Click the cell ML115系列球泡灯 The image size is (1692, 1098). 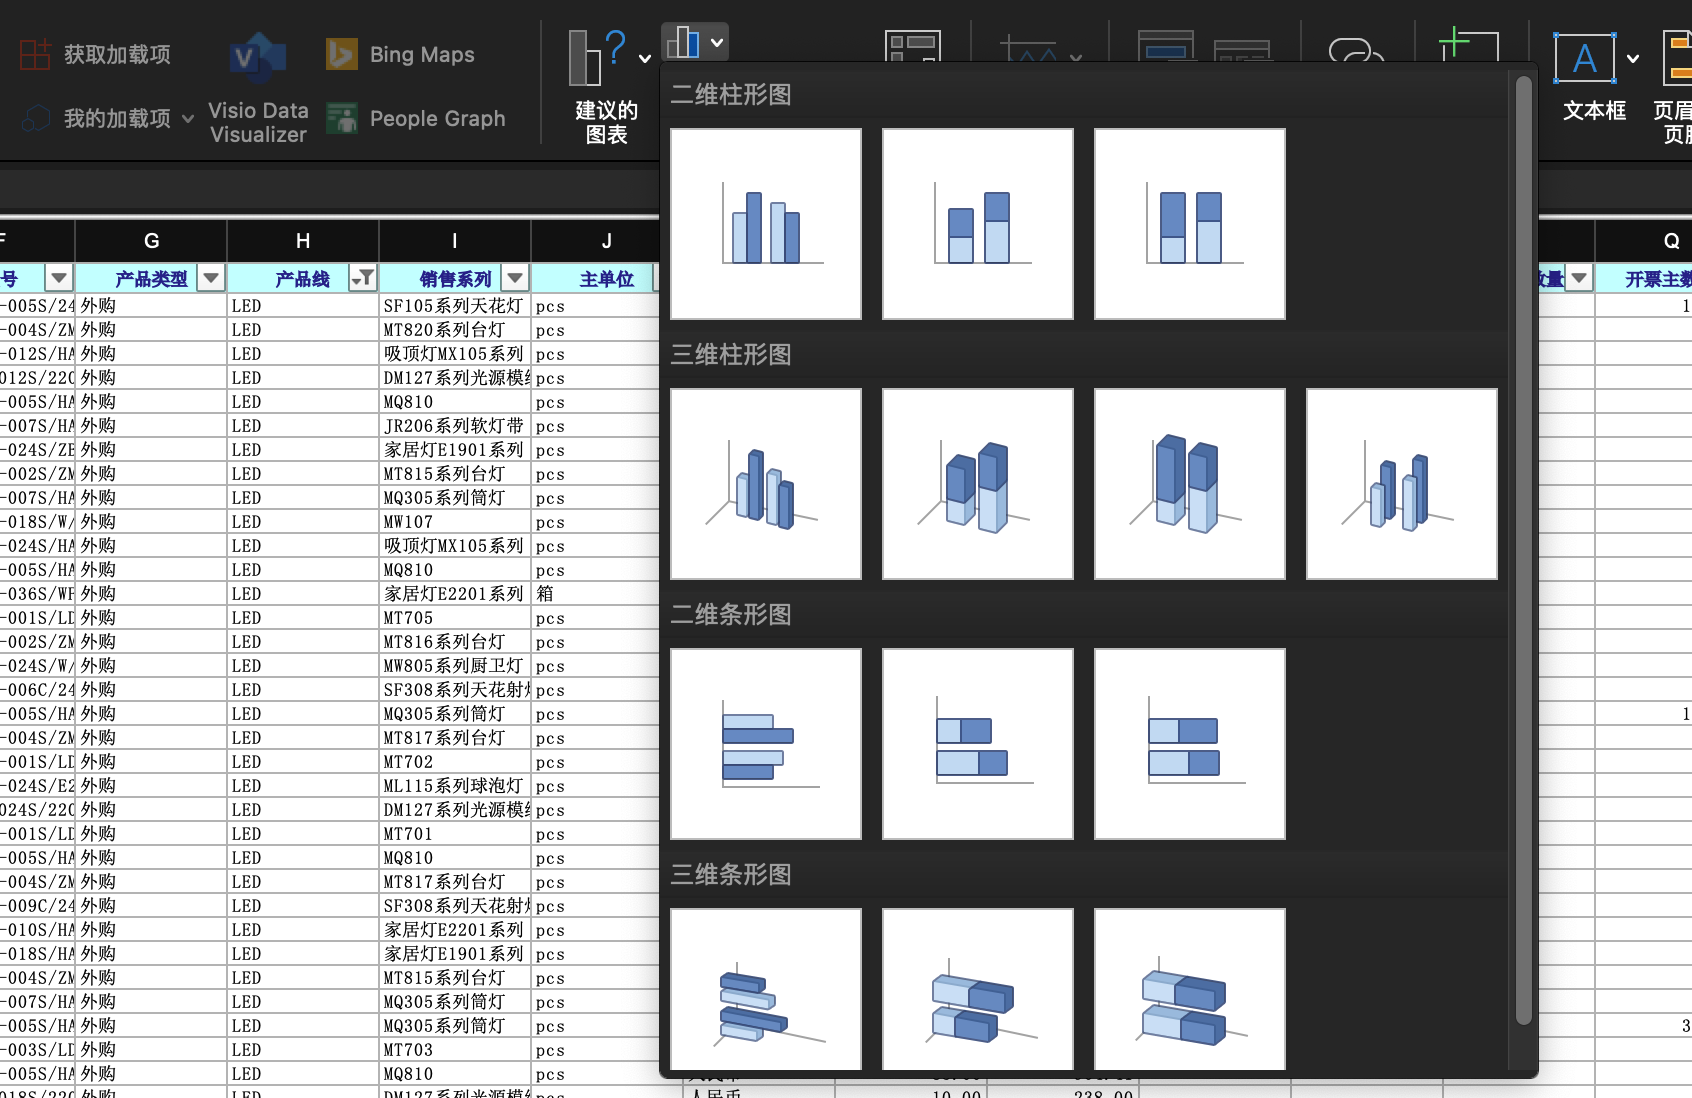point(455,786)
